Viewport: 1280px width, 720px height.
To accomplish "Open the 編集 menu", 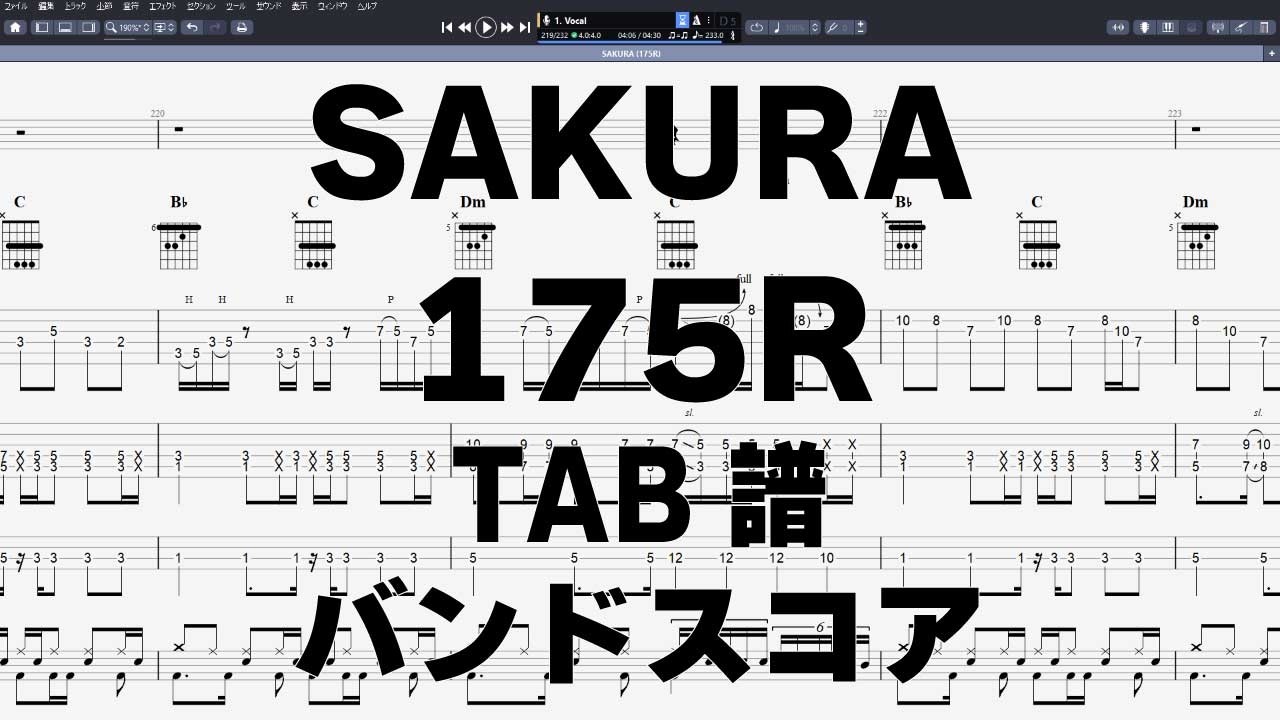I will pyautogui.click(x=46, y=6).
